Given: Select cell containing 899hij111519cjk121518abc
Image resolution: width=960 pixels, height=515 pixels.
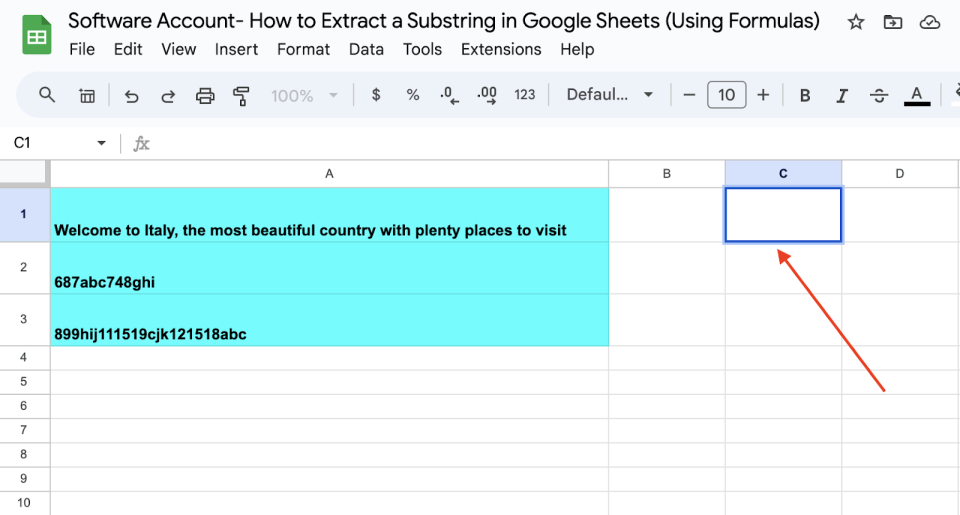Looking at the screenshot, I should 329,320.
